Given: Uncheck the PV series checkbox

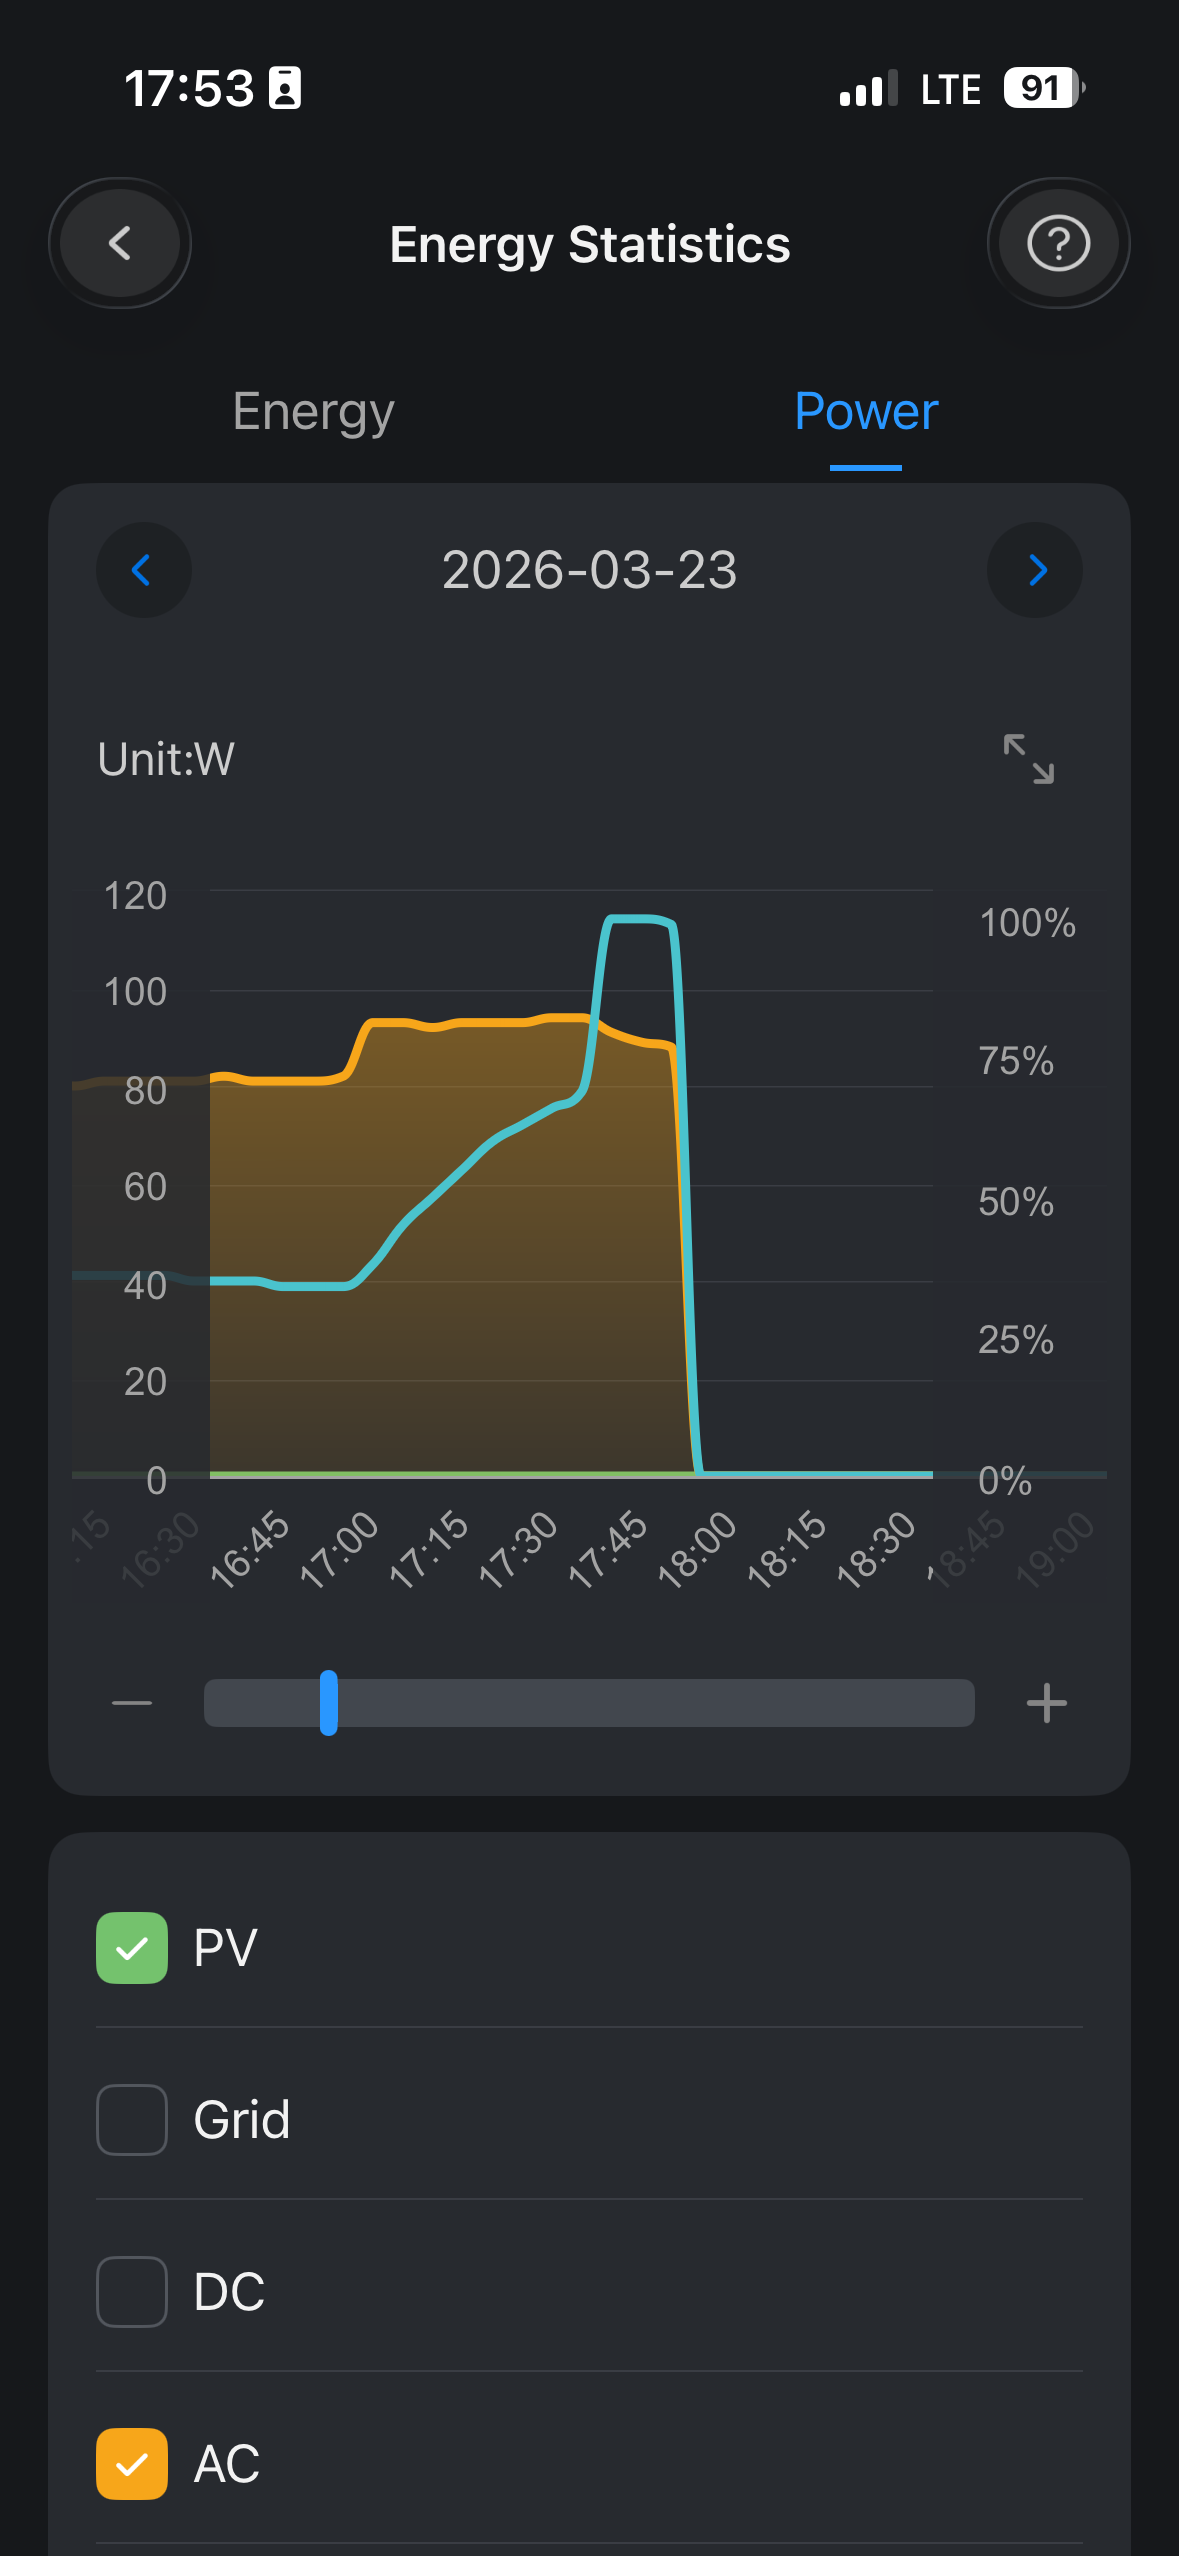Looking at the screenshot, I should pyautogui.click(x=132, y=1947).
